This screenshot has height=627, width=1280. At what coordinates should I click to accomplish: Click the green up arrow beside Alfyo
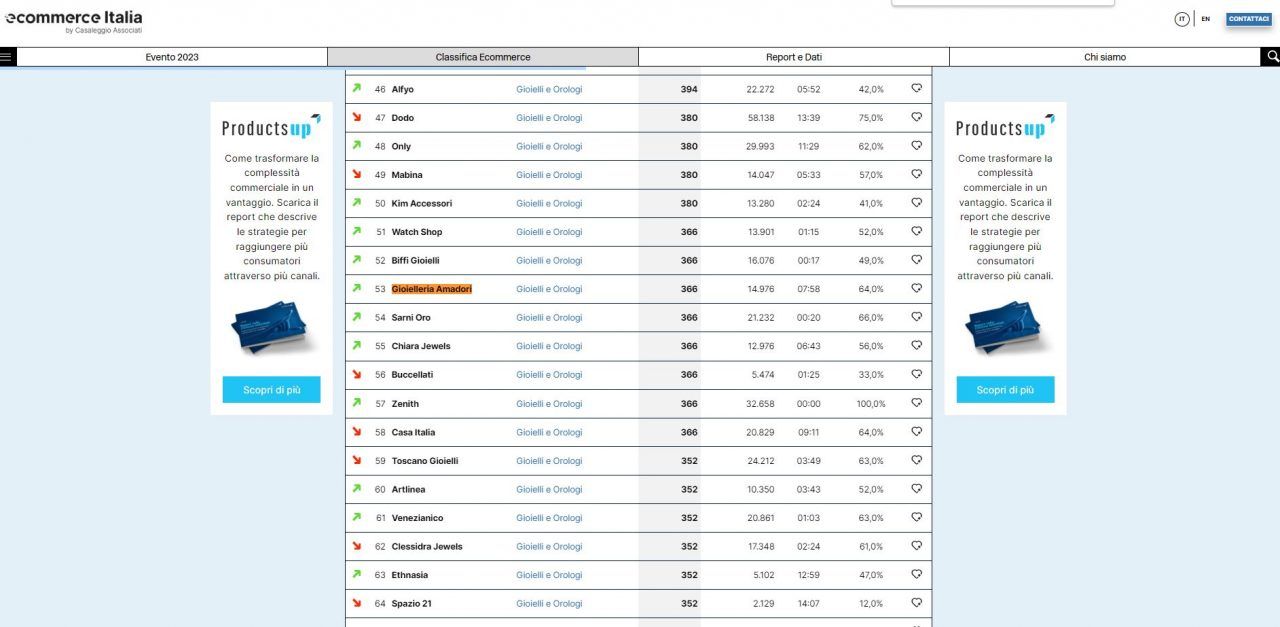[356, 88]
